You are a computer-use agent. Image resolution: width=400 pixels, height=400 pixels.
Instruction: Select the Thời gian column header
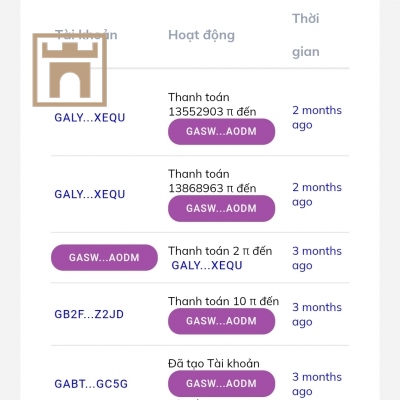pyautogui.click(x=306, y=35)
